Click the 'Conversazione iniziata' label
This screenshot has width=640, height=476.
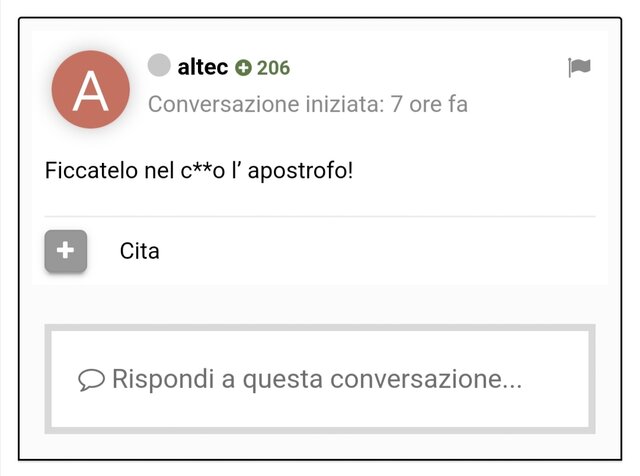click(266, 104)
